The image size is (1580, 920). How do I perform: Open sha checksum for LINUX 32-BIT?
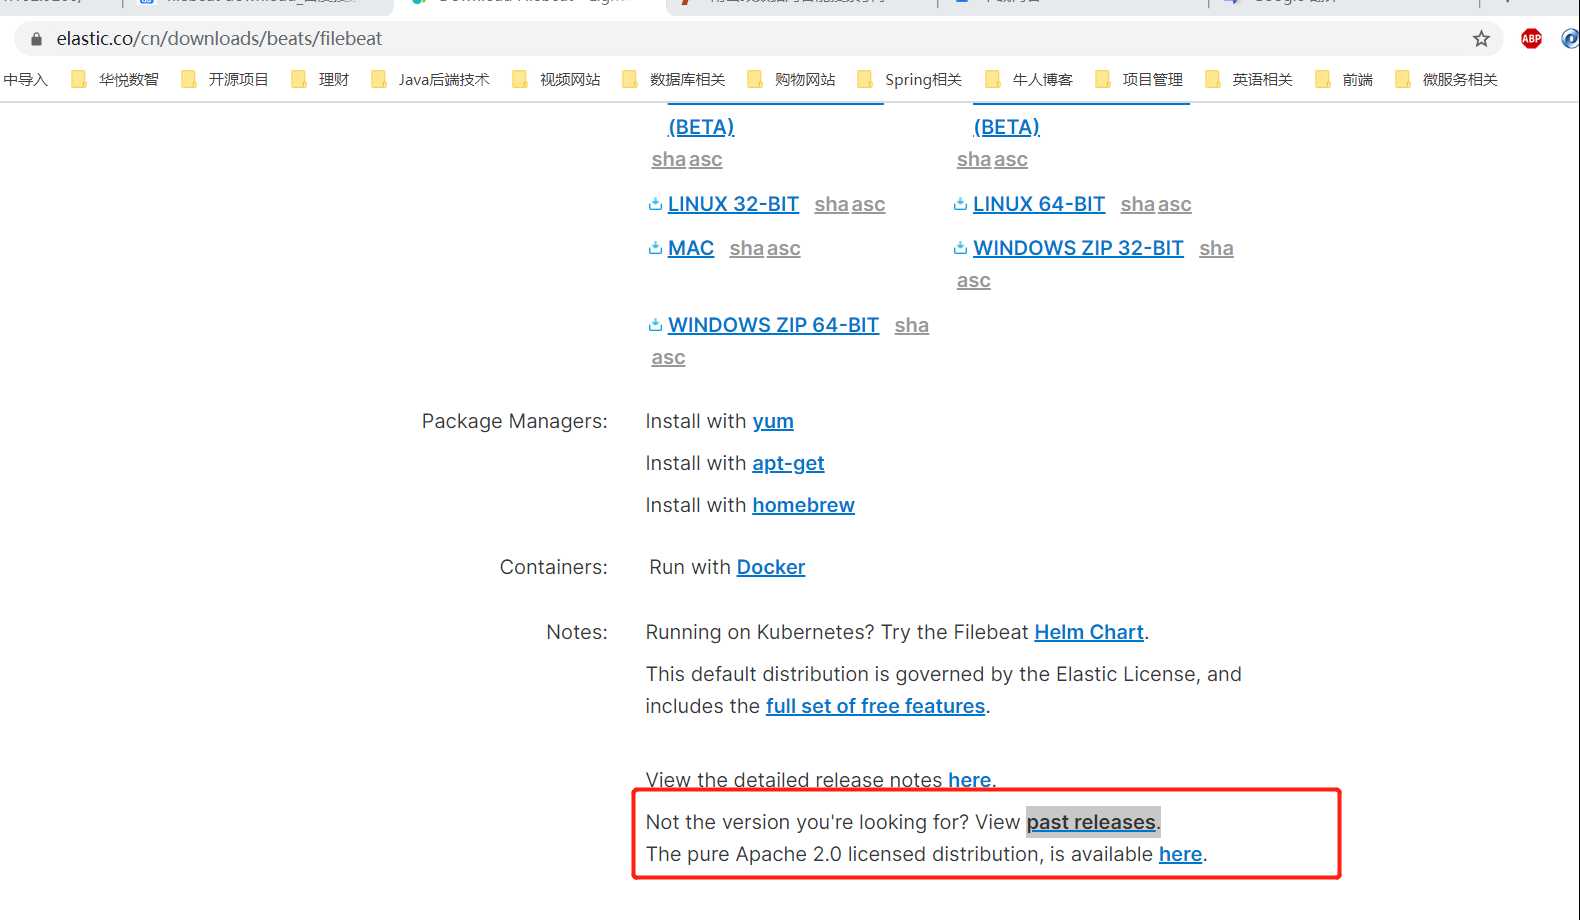tap(831, 205)
